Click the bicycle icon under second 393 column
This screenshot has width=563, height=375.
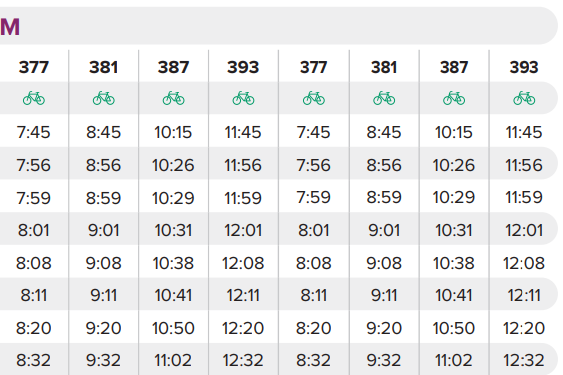coord(524,98)
